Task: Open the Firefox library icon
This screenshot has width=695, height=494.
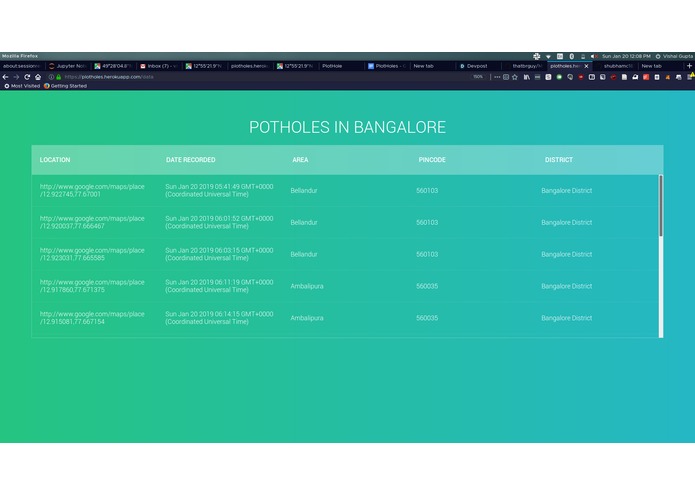Action: pyautogui.click(x=527, y=77)
